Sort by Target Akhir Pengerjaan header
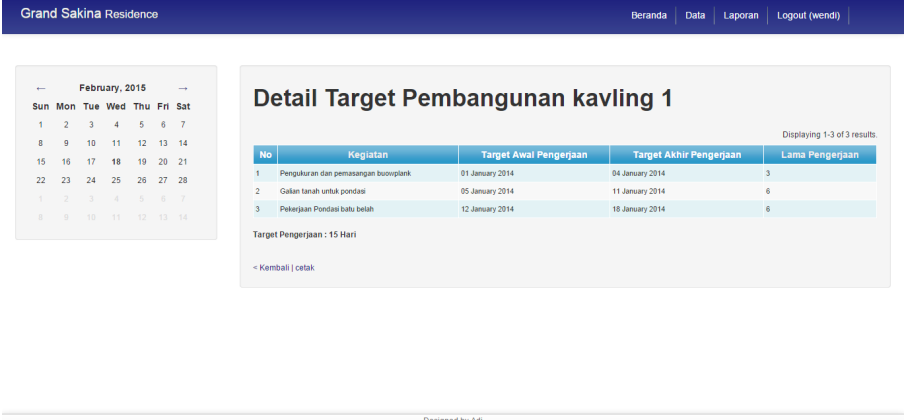The width and height of the screenshot is (907, 420). (686, 155)
